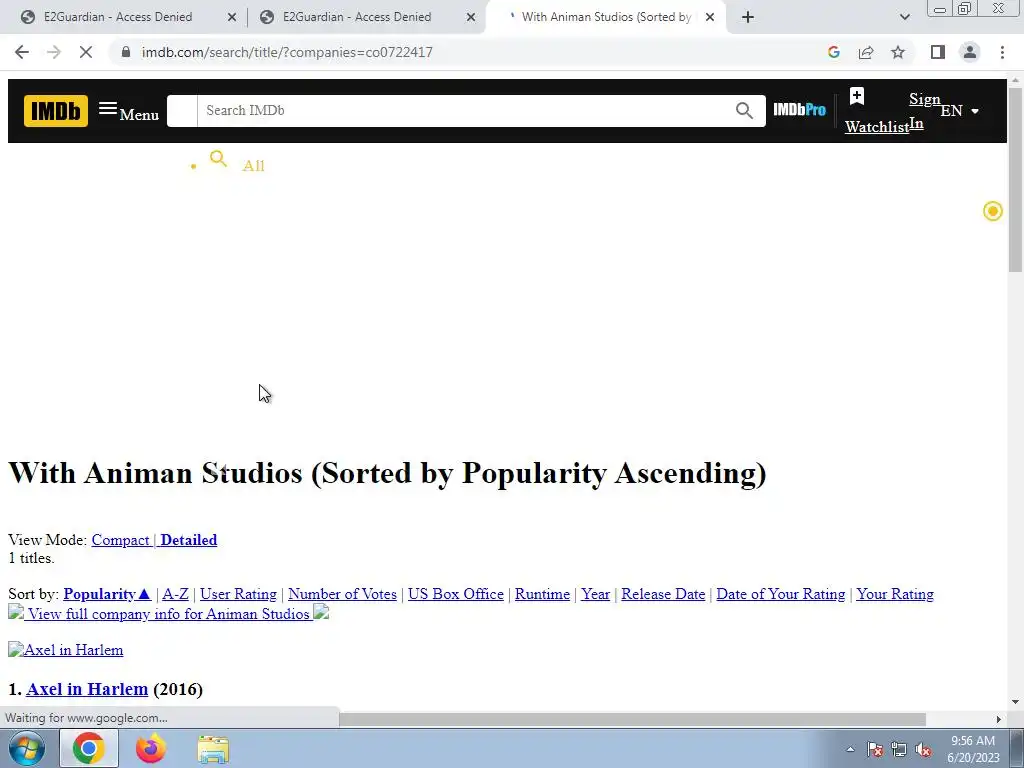Click the muted volume tray icon

click(923, 750)
